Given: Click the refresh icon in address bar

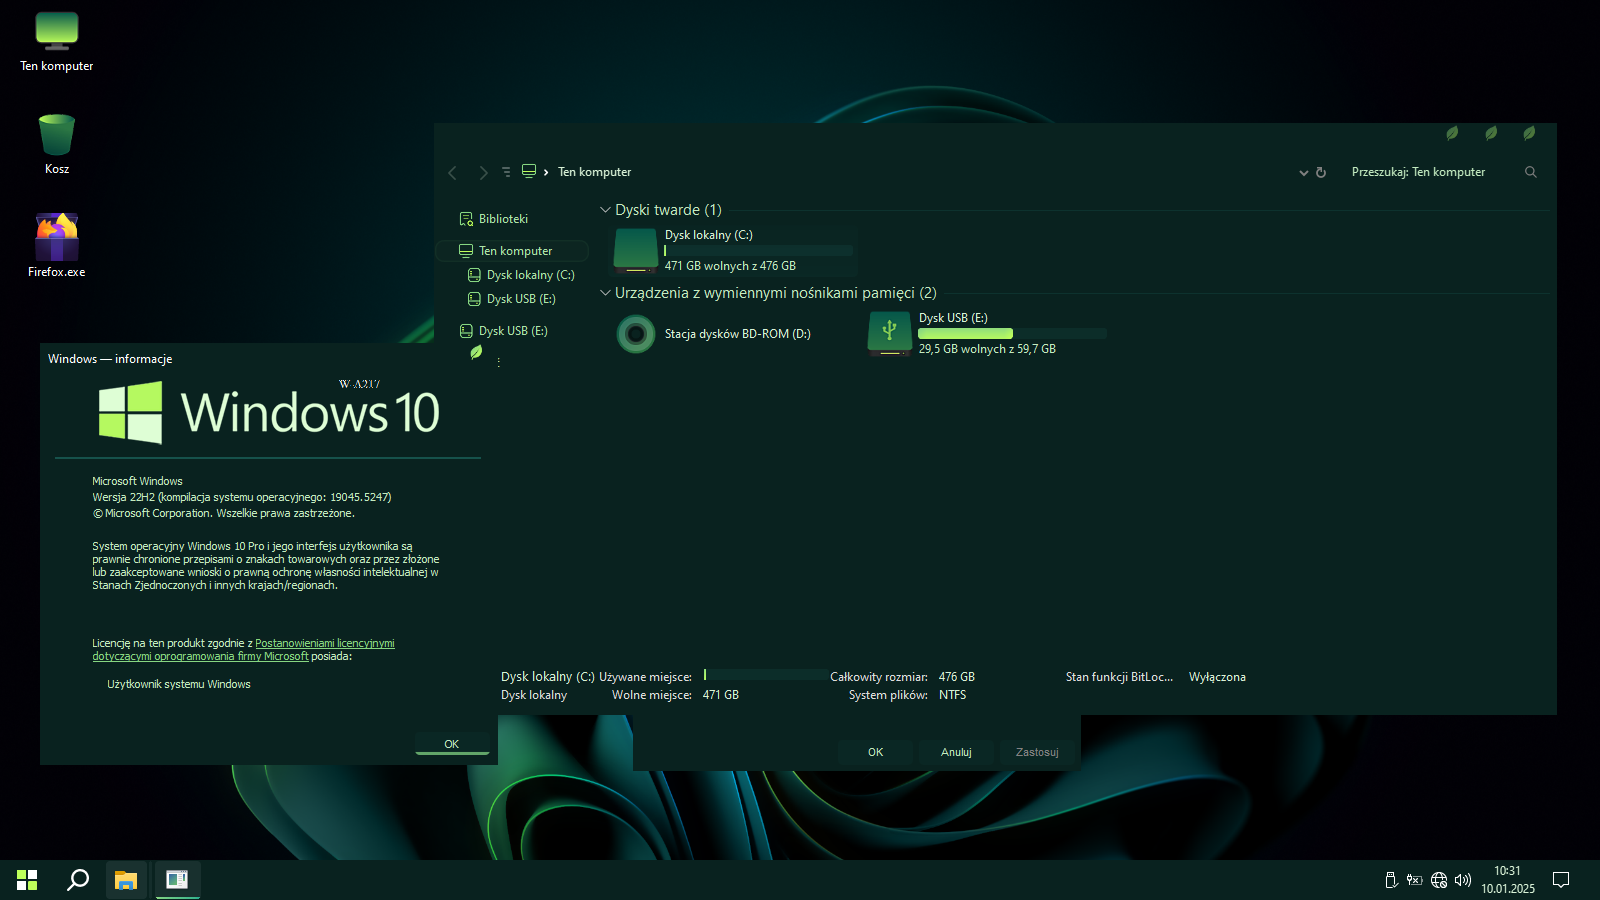Looking at the screenshot, I should click(1321, 173).
